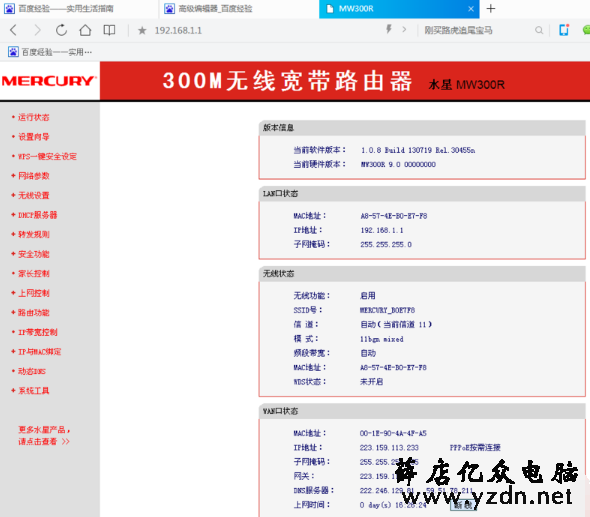Click the hardware version MW300R 9.0 00000000
This screenshot has height=517, width=590.
pos(398,164)
